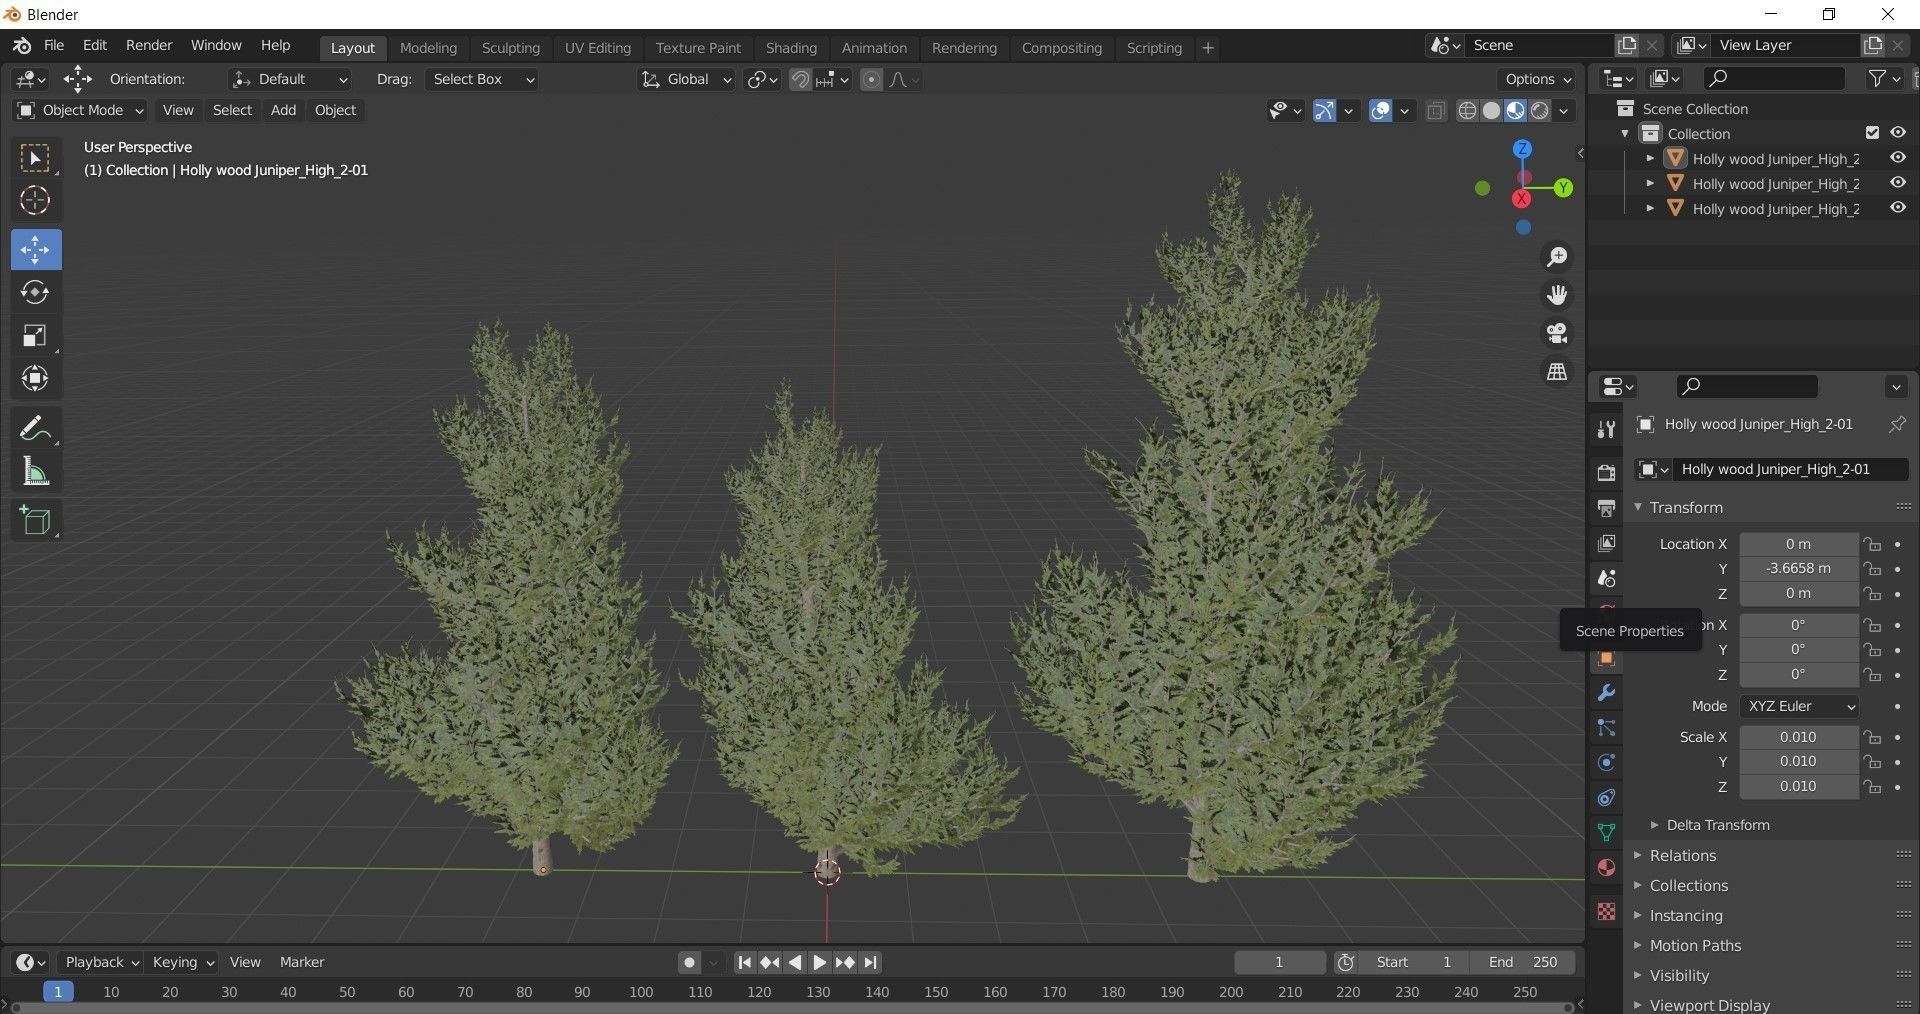Add a new workspace with plus button
Viewport: 1920px width, 1014px height.
[1208, 47]
